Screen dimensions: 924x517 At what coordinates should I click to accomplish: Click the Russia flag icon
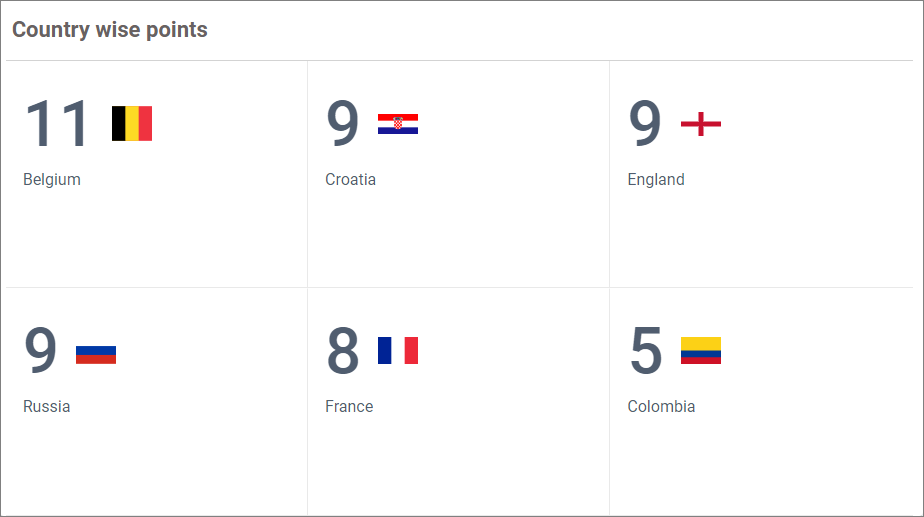96,355
